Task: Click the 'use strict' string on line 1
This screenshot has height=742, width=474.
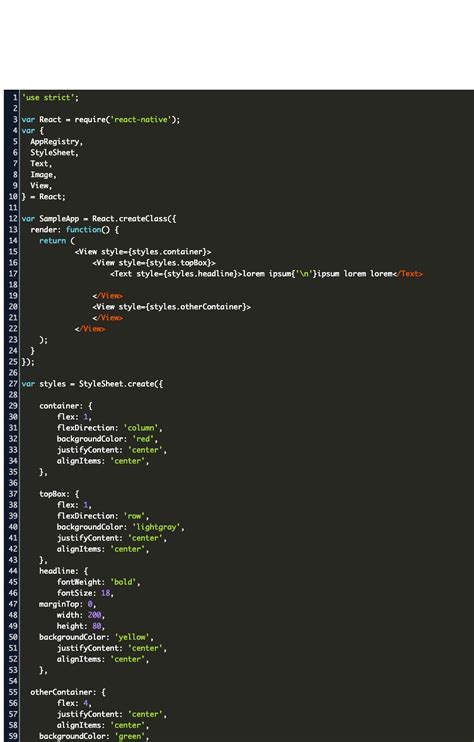Action: (48, 97)
